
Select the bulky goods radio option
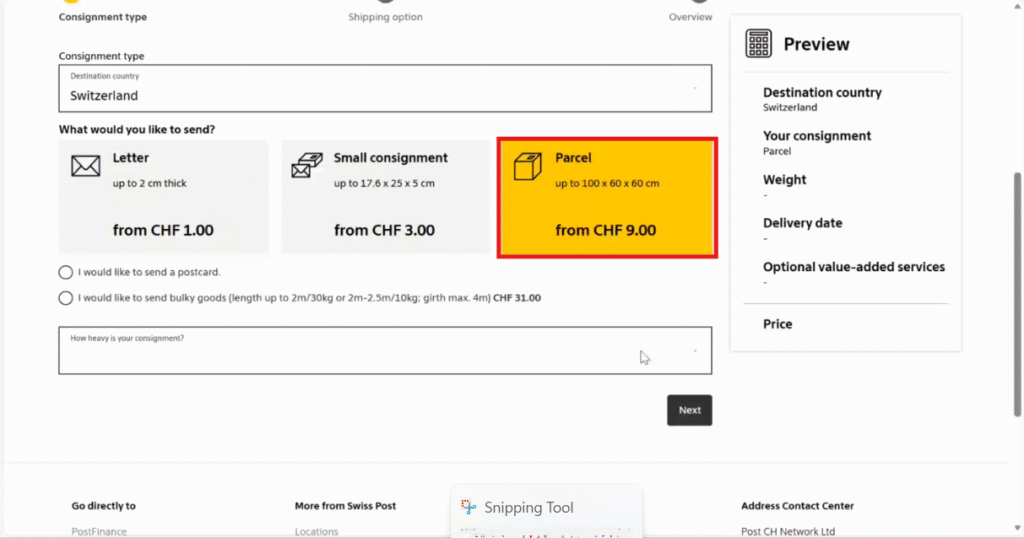(x=66, y=298)
